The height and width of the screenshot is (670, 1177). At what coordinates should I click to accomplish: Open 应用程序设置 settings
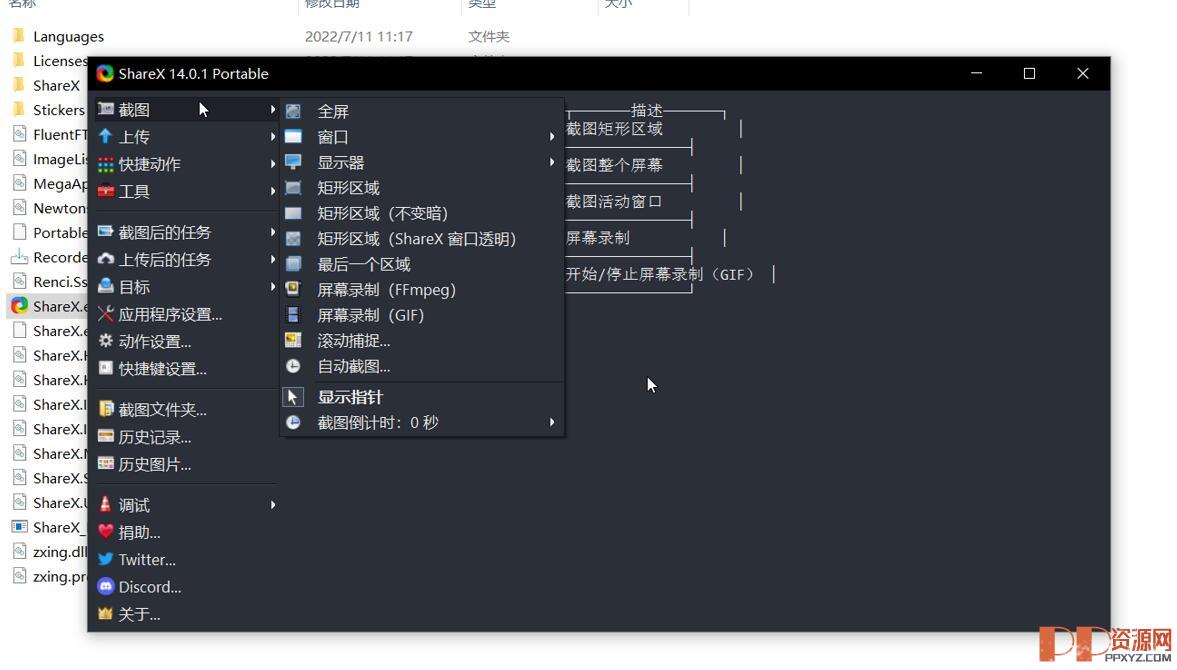point(170,314)
